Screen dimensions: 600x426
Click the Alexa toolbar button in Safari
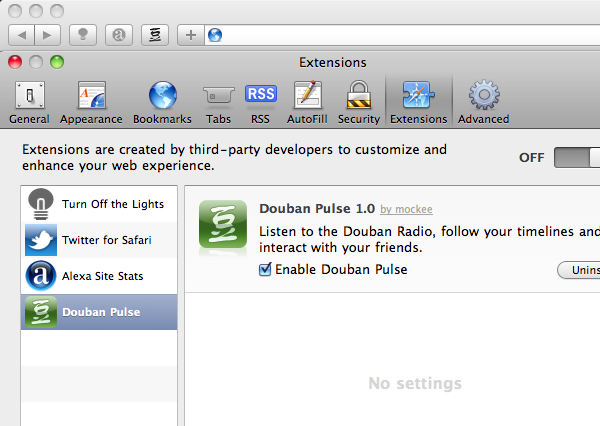tap(119, 35)
